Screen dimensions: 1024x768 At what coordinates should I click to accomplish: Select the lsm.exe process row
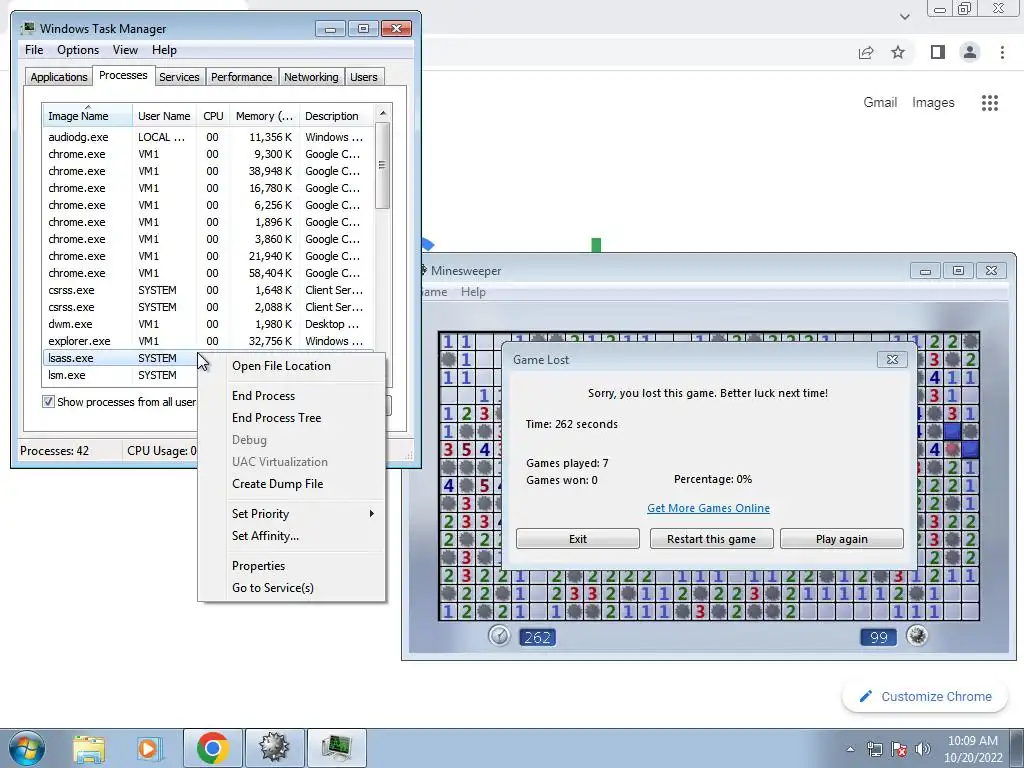(120, 375)
